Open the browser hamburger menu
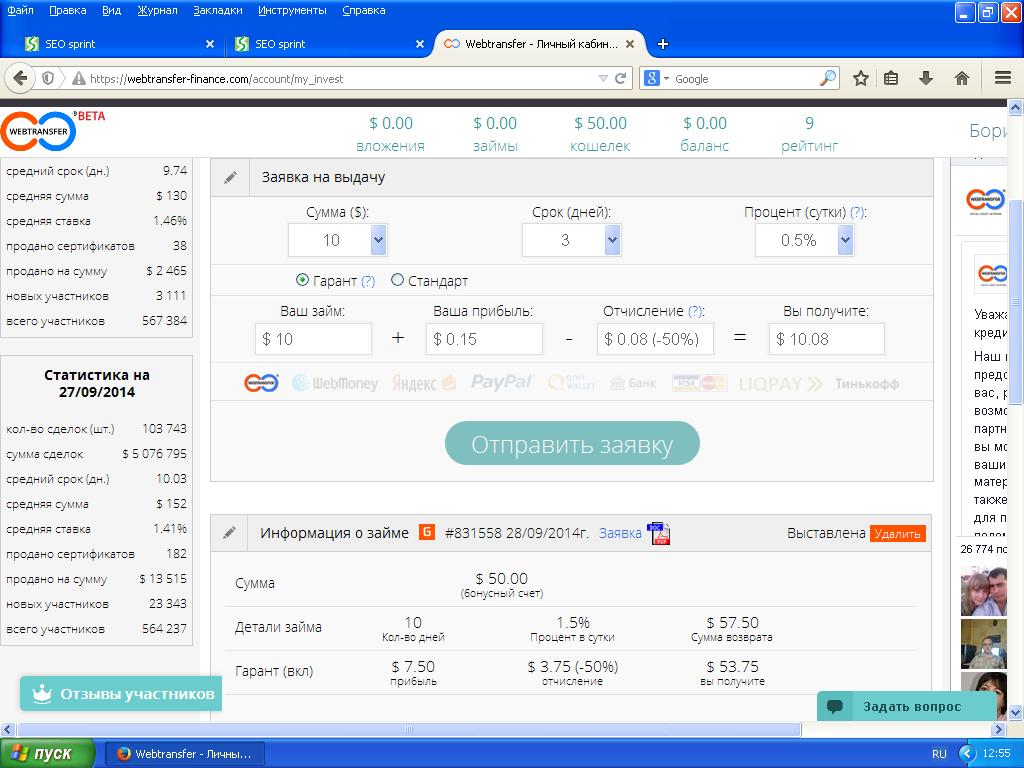The image size is (1024, 768). tap(1003, 78)
